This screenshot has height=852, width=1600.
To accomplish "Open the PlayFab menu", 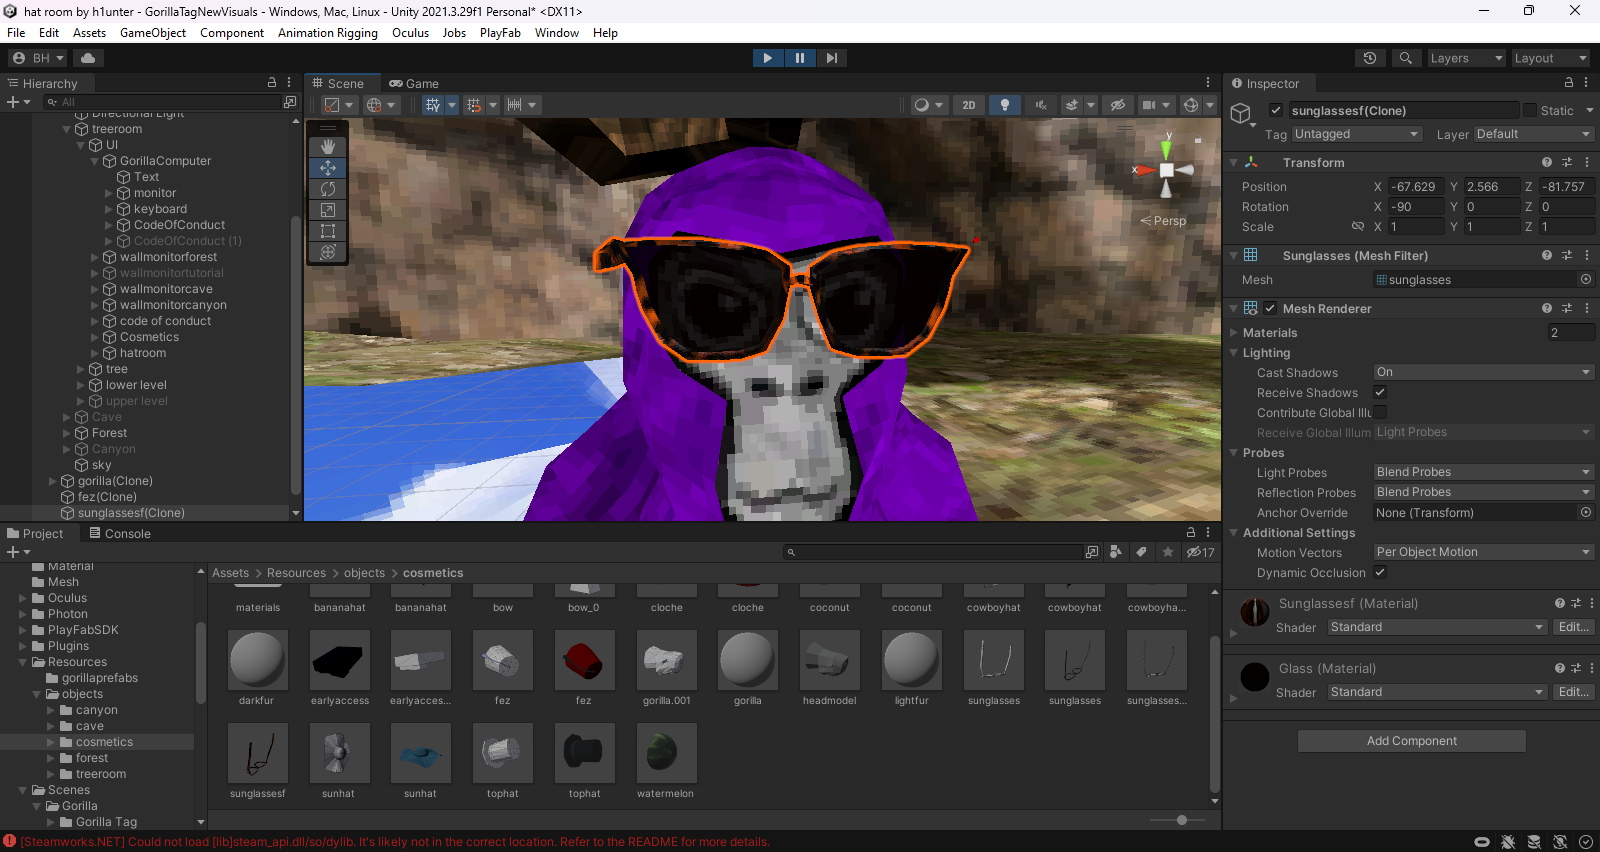I will click(500, 33).
